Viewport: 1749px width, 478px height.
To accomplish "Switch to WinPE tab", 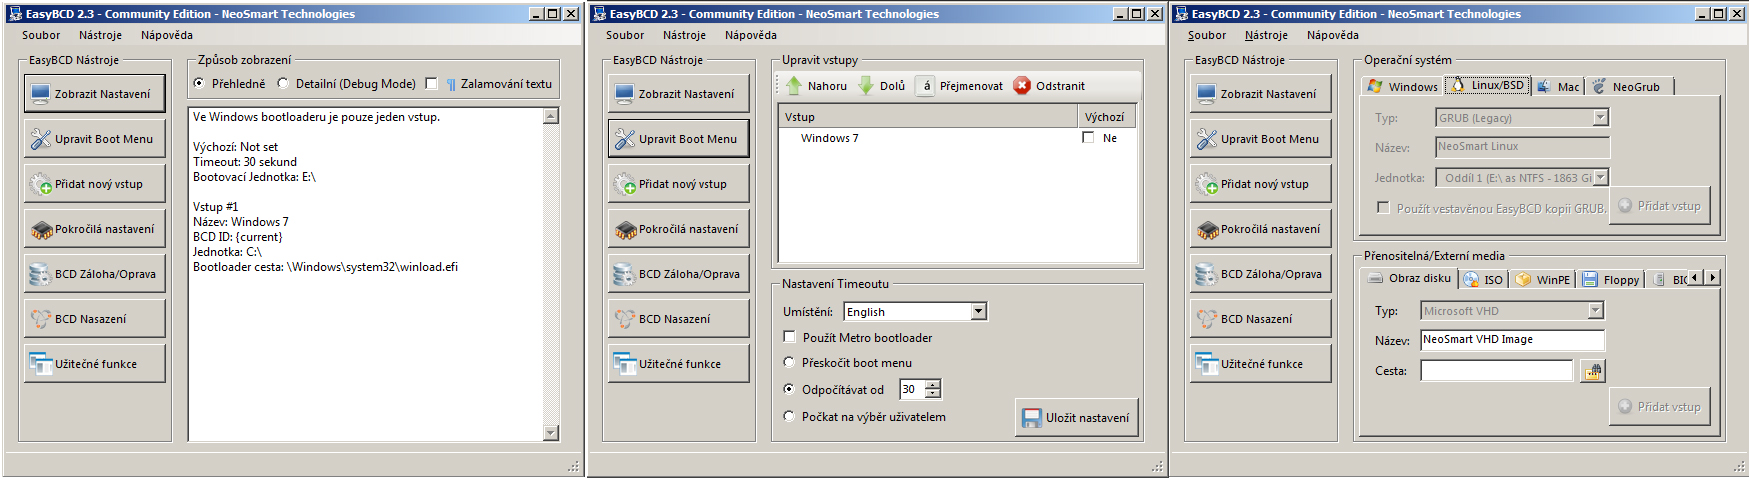I will [x=1543, y=280].
